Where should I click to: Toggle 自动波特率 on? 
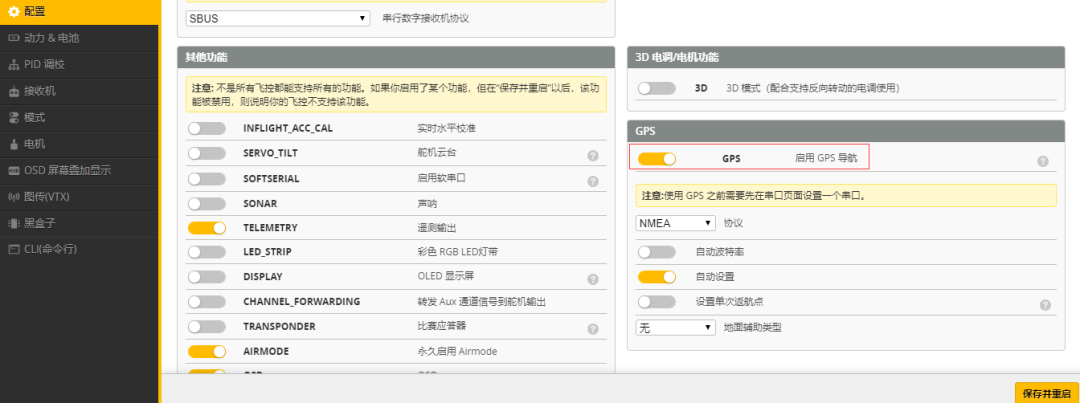pos(656,251)
